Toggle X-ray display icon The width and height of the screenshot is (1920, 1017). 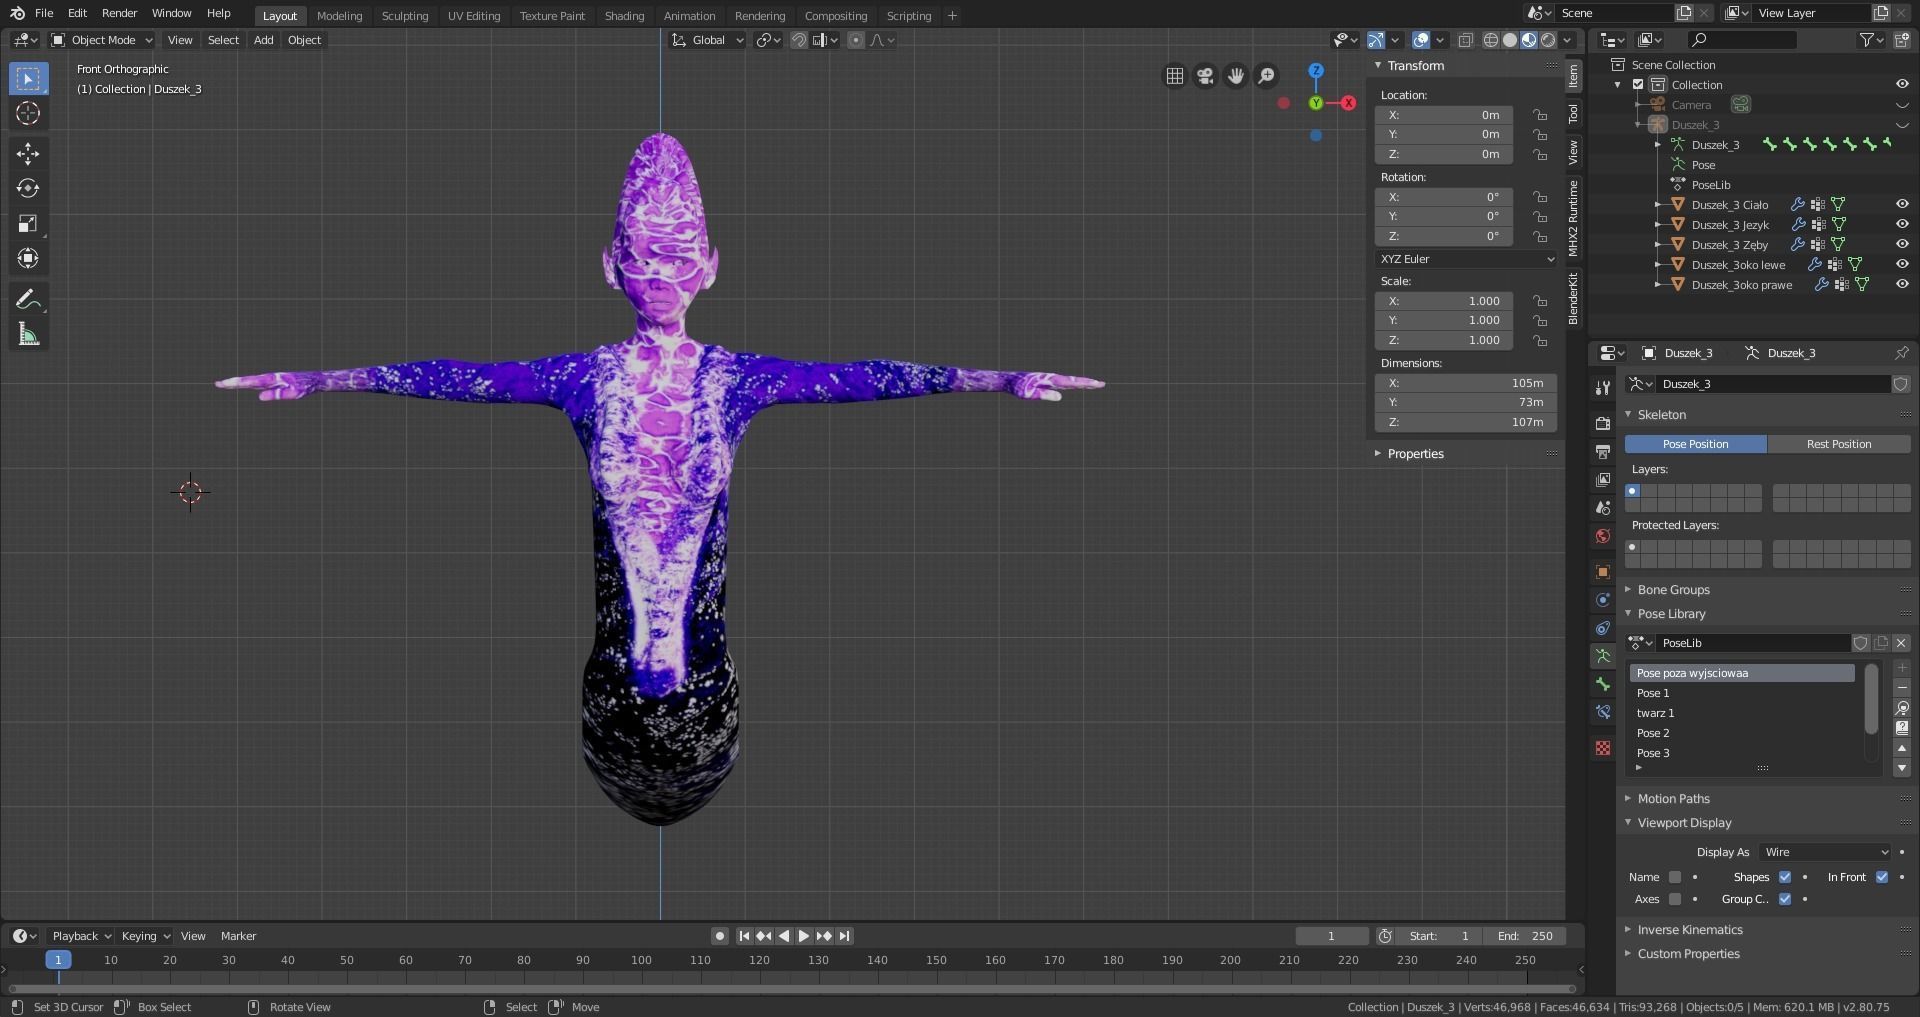click(1465, 40)
